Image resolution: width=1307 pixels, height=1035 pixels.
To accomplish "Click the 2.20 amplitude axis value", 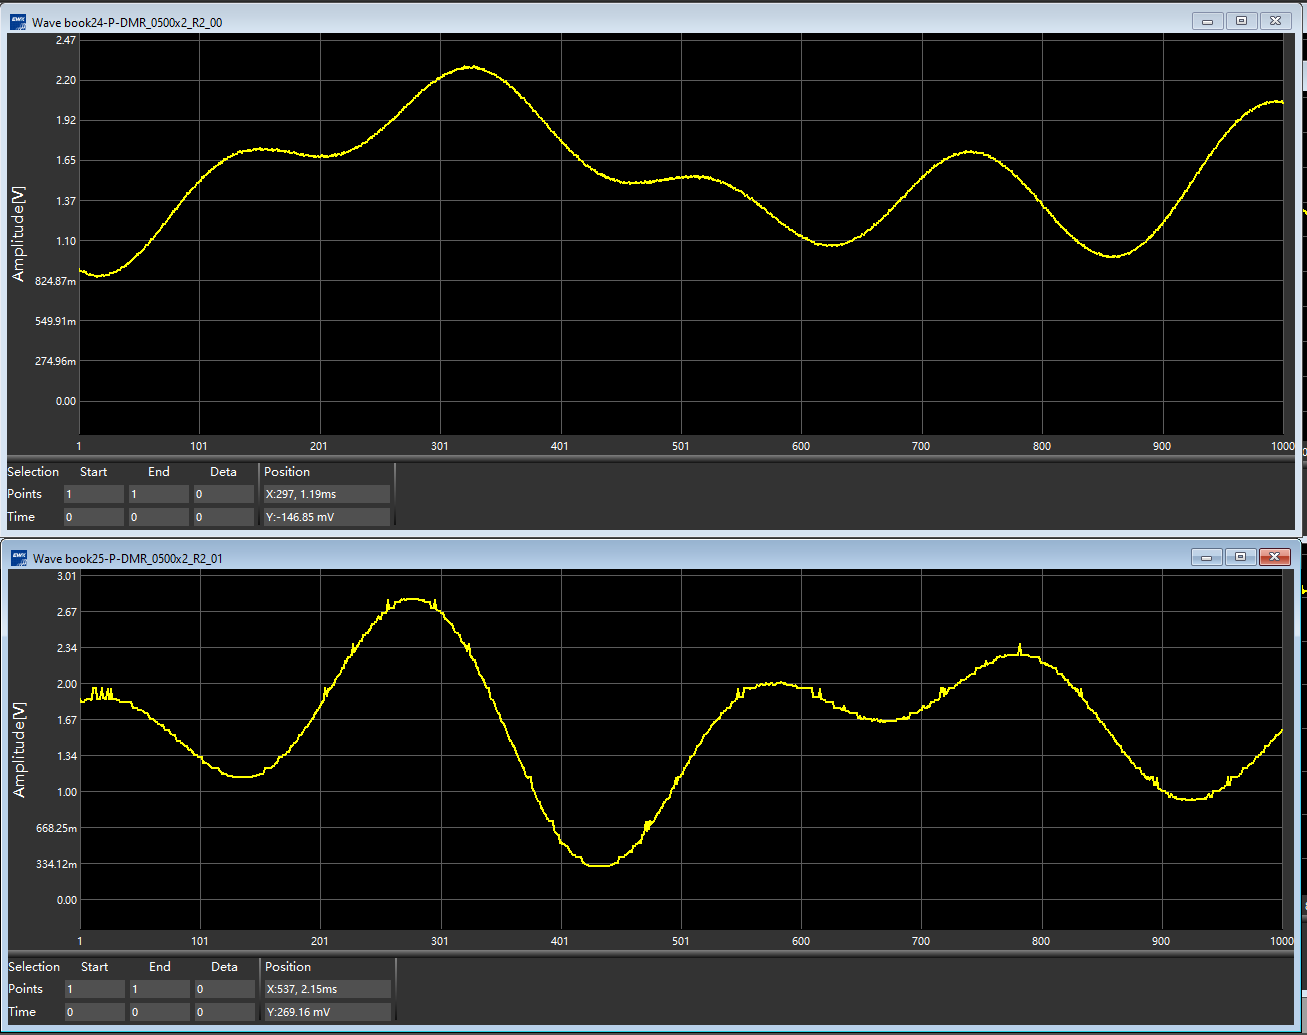I will click(x=66, y=80).
